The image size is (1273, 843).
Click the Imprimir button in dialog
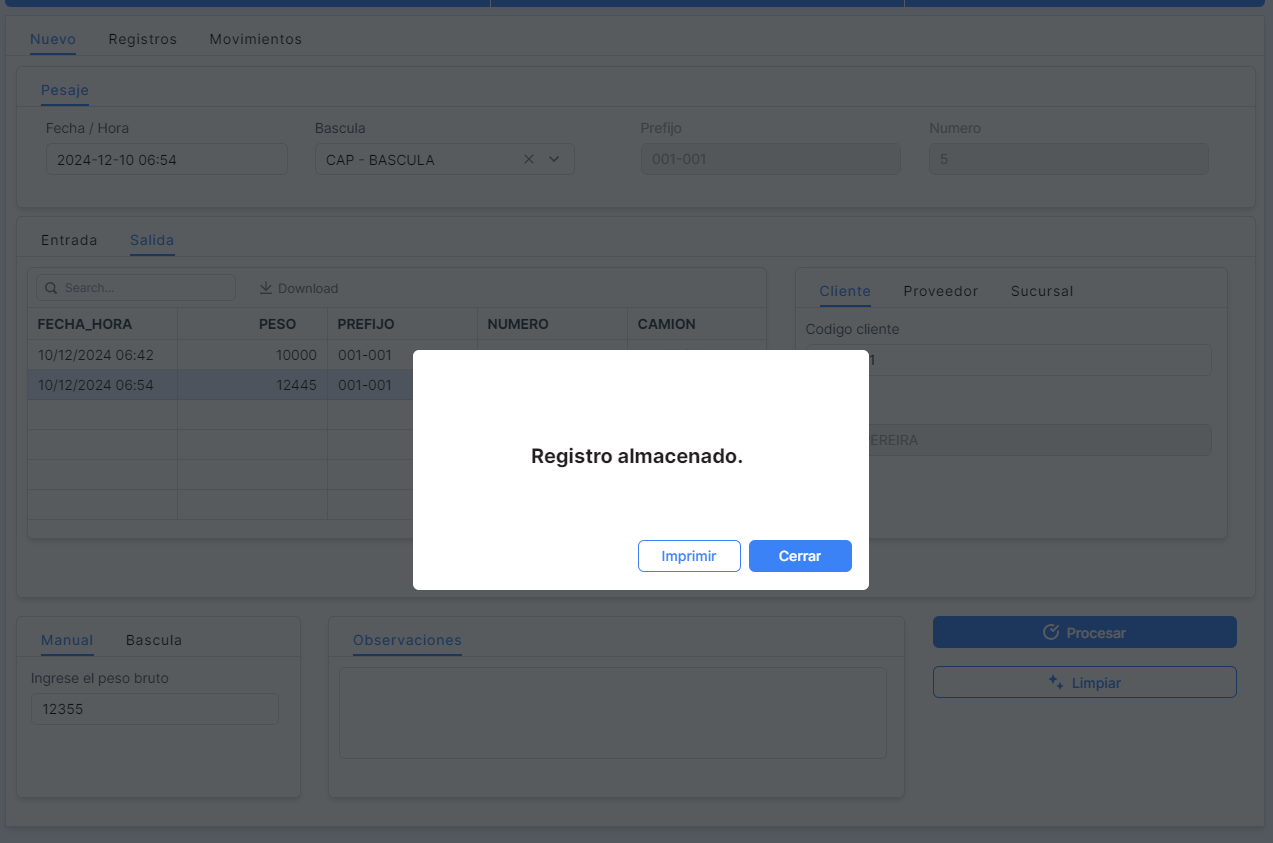[x=689, y=556]
